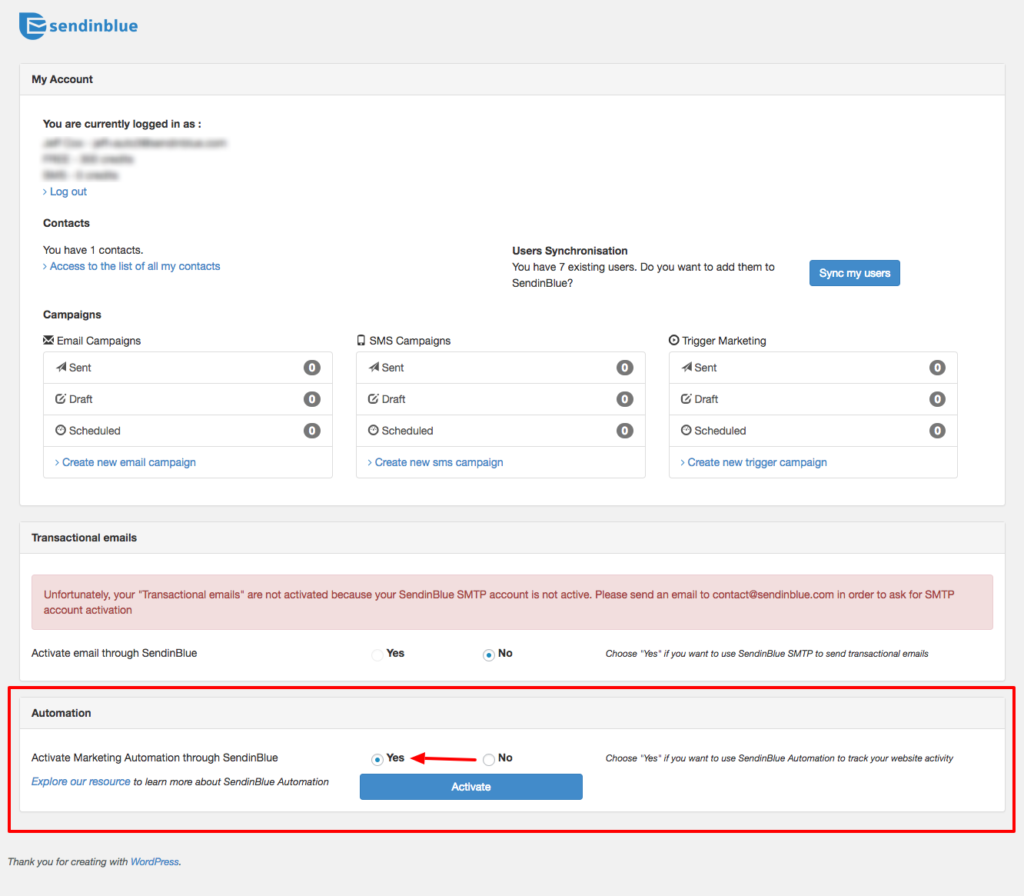Click the Sent paper-plane icon under SMS Campaigns
Viewport: 1024px width, 896px height.
[374, 367]
